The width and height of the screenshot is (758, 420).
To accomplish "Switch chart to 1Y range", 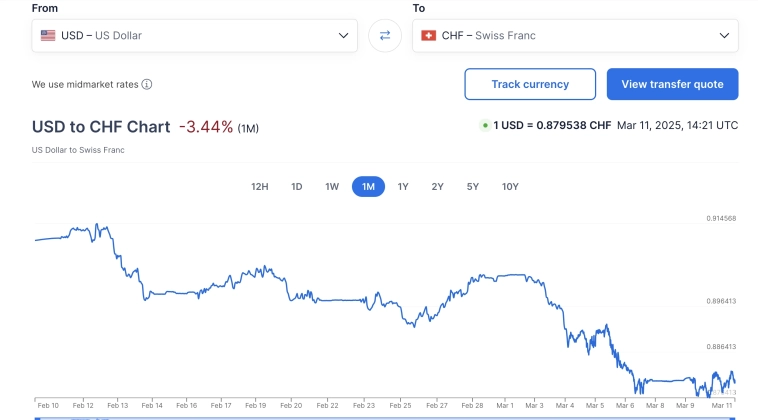I will pos(403,186).
